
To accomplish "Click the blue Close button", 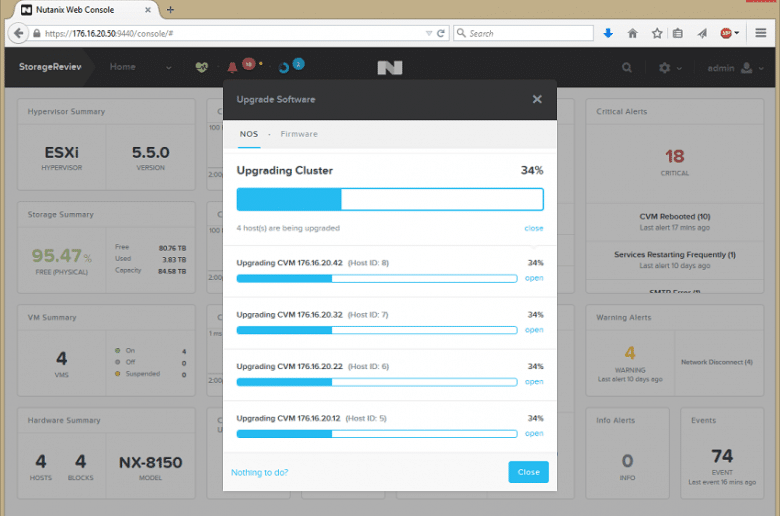I will click(x=528, y=472).
